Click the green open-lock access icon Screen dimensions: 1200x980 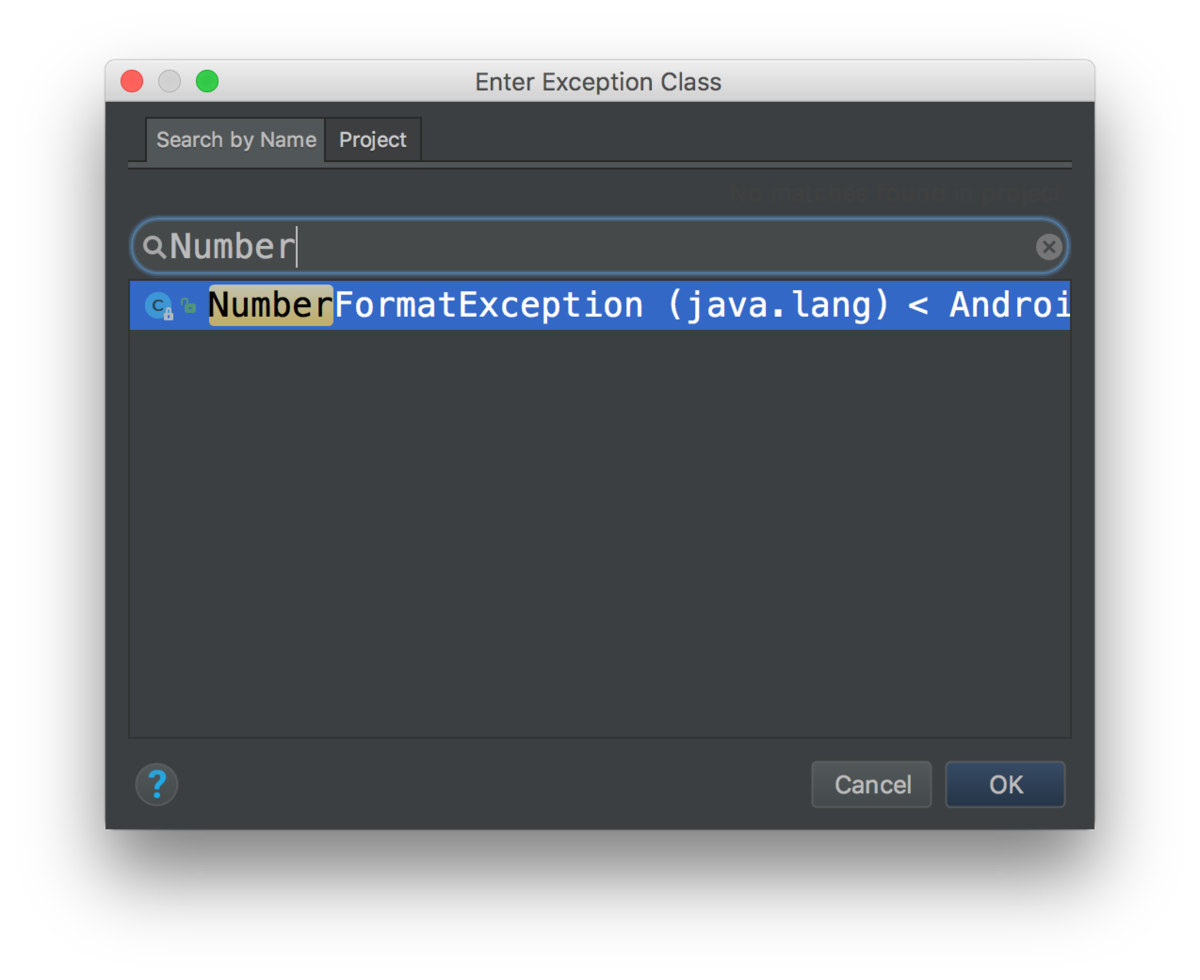tap(189, 305)
